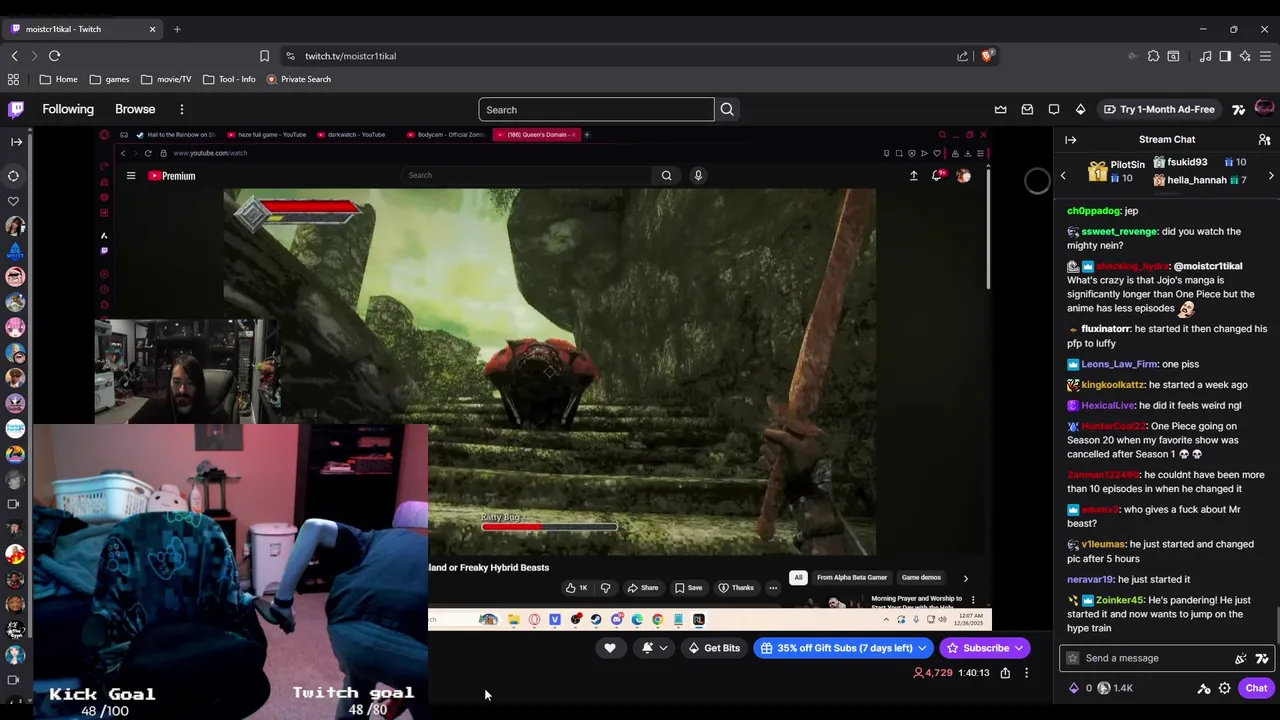This screenshot has width=1280, height=720.
Task: Open the Whispers speech bubble icon
Action: tap(1054, 109)
